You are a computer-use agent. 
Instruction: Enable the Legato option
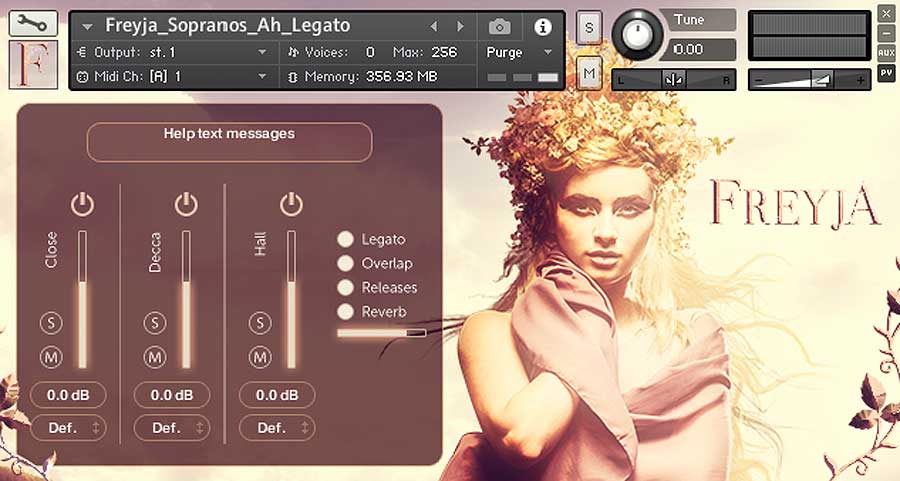coord(345,239)
